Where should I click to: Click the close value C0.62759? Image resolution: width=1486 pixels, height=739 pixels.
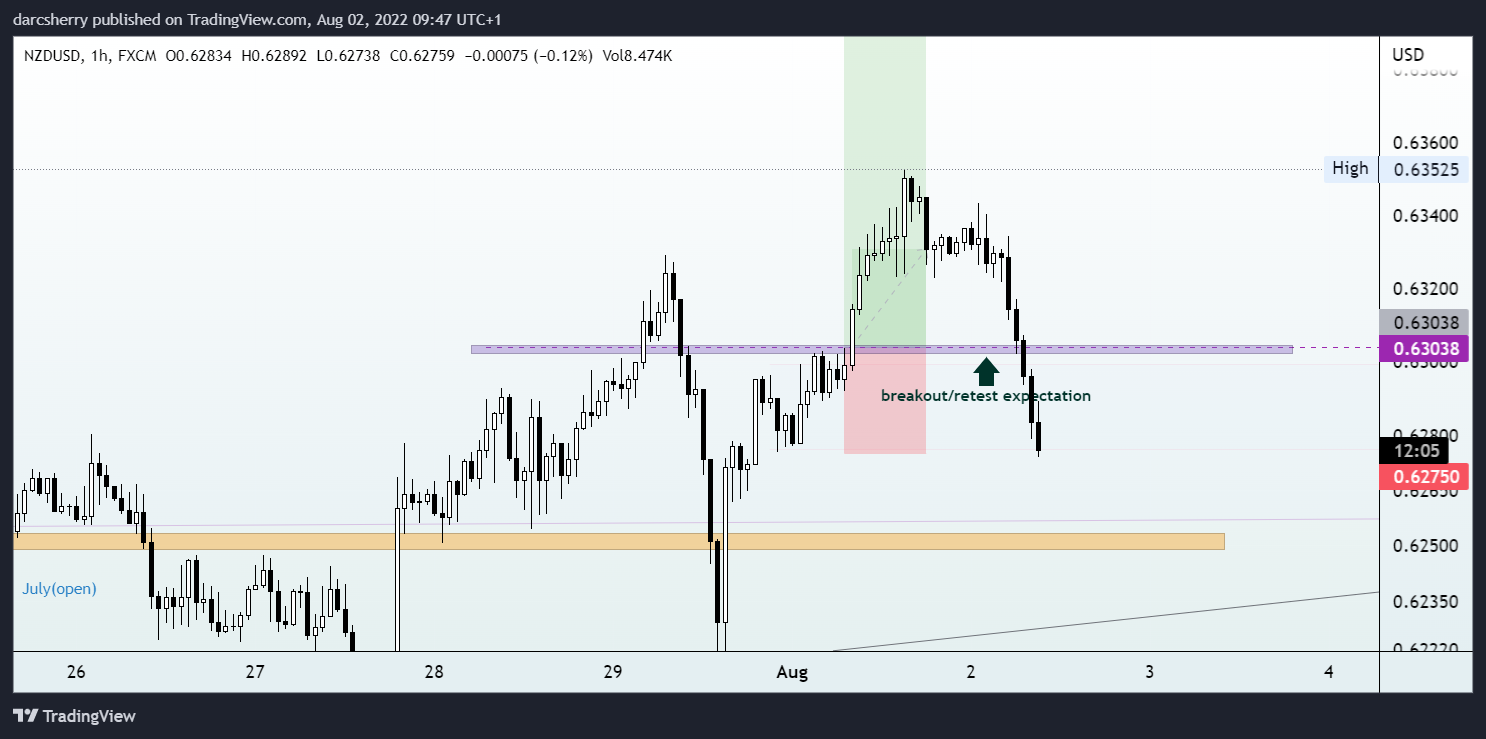(x=423, y=56)
